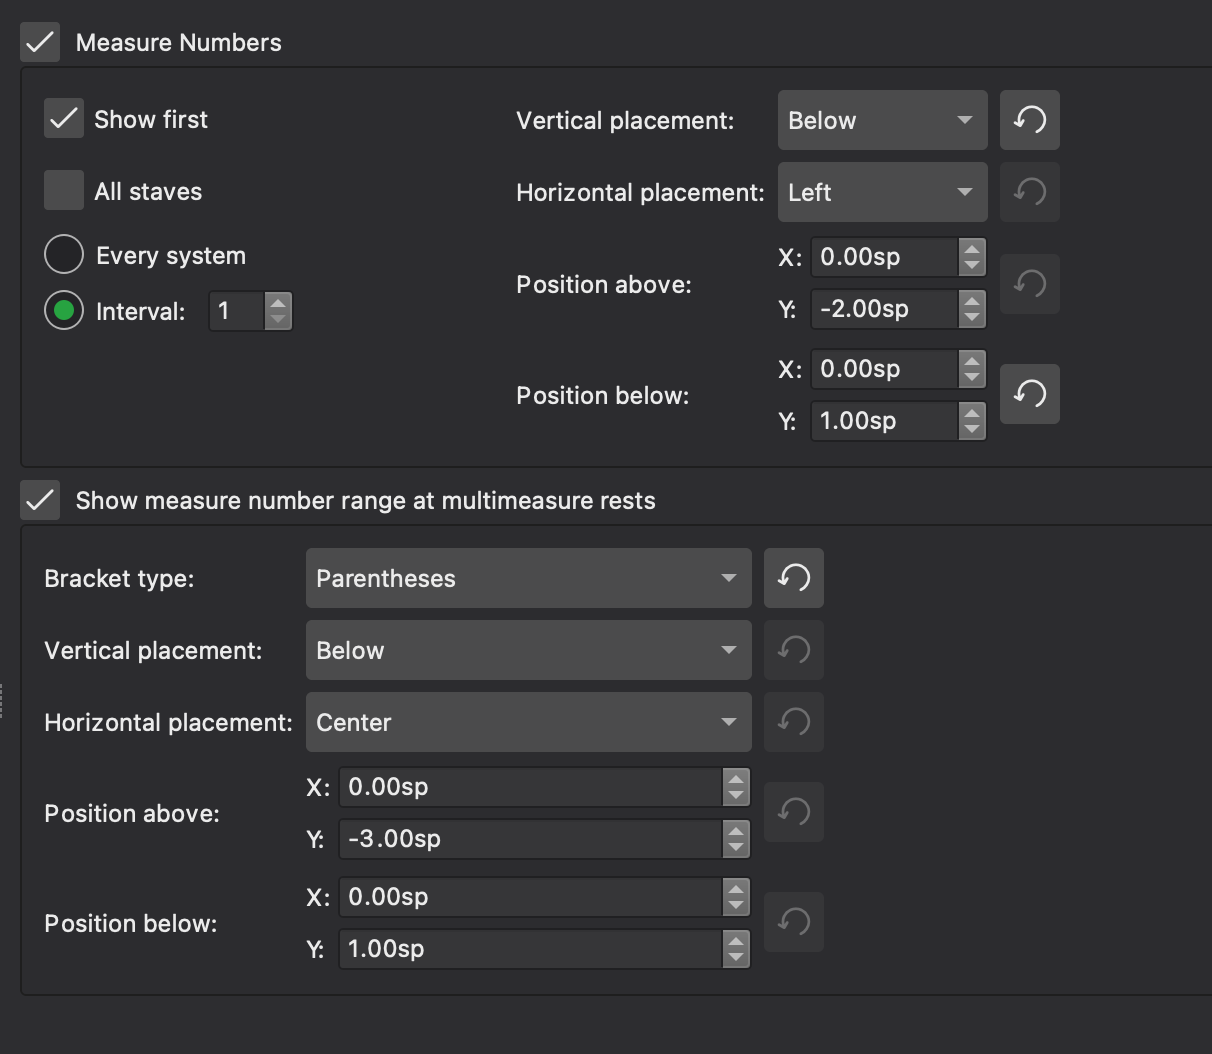Reset Bracket type to default

coord(794,578)
